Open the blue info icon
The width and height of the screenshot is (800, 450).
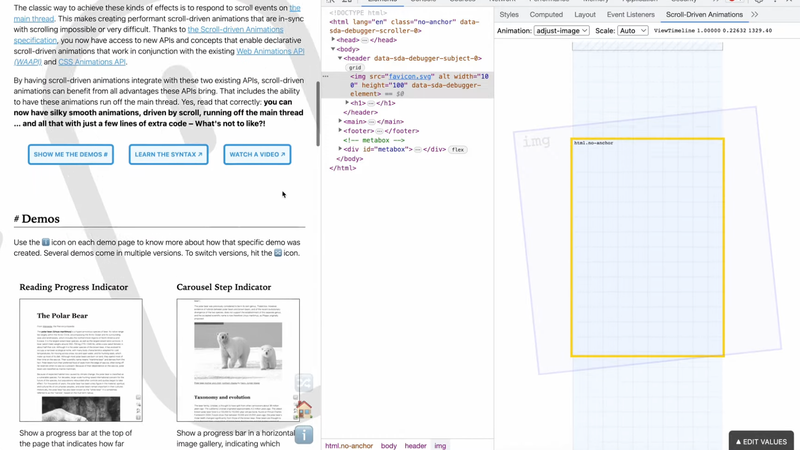(x=304, y=435)
